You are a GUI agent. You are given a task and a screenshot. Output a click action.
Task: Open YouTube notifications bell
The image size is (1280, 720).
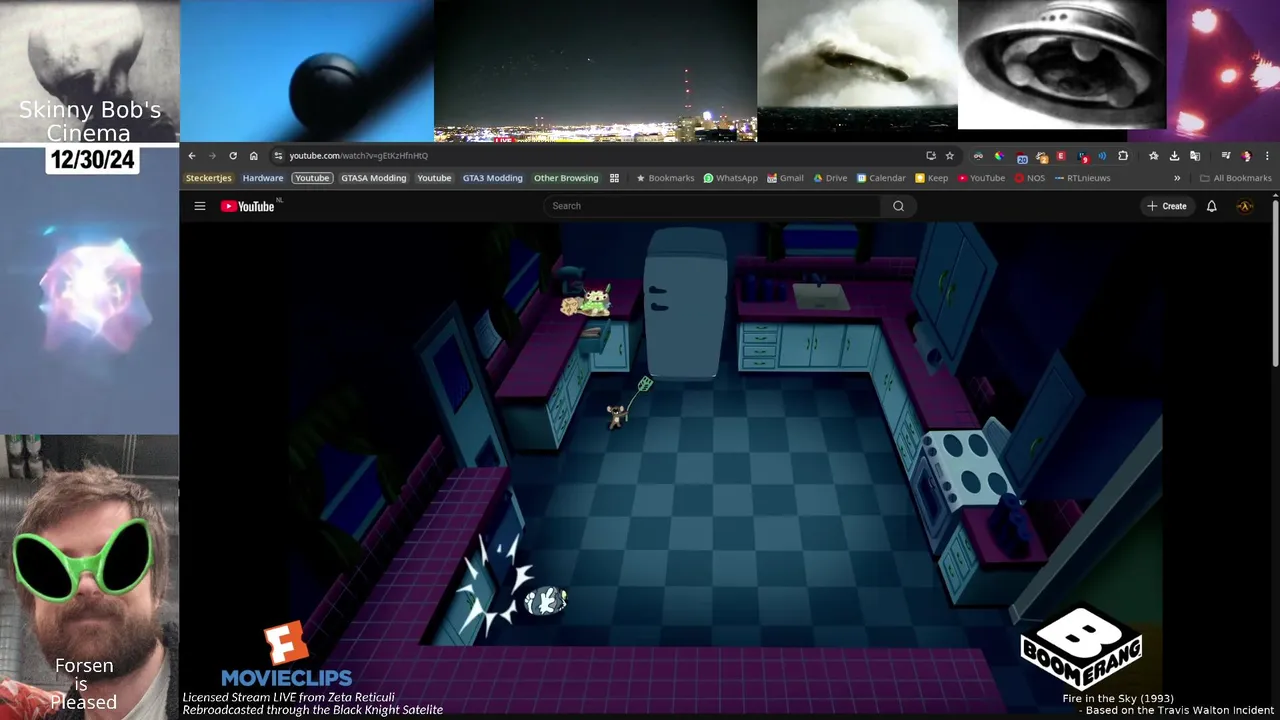click(1211, 206)
